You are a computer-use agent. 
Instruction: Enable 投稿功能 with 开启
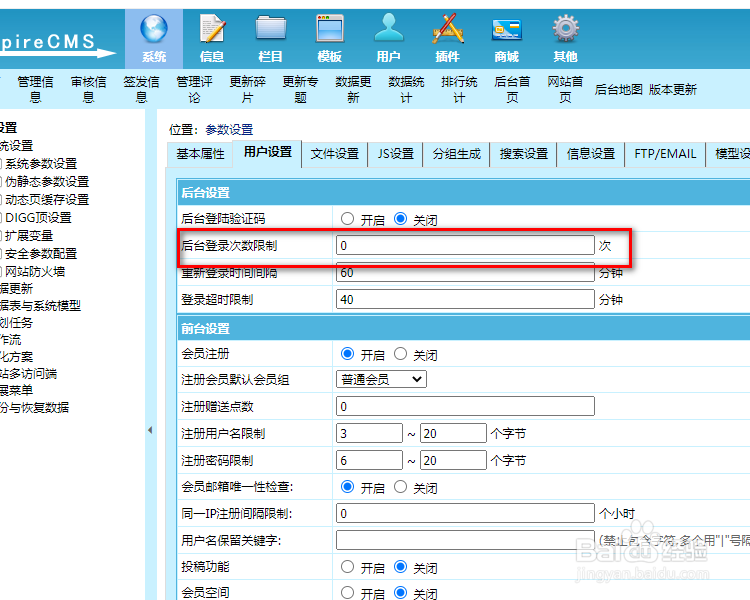click(x=347, y=567)
